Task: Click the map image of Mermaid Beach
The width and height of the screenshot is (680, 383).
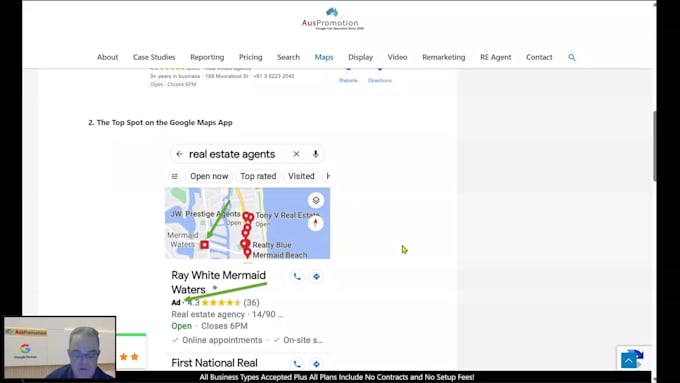Action: [247, 223]
